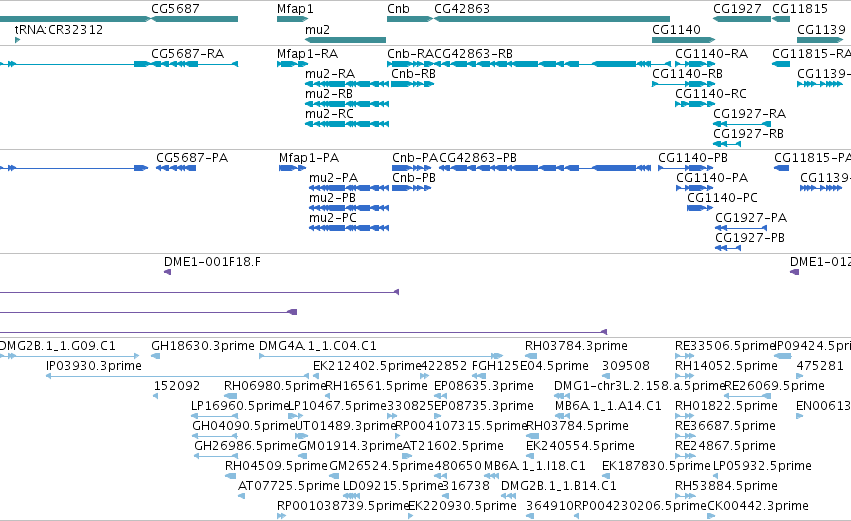Image resolution: width=851 pixels, height=521 pixels.
Task: Click the DMG4A.1_1.C04.C1 EST label
Action: click(x=317, y=346)
